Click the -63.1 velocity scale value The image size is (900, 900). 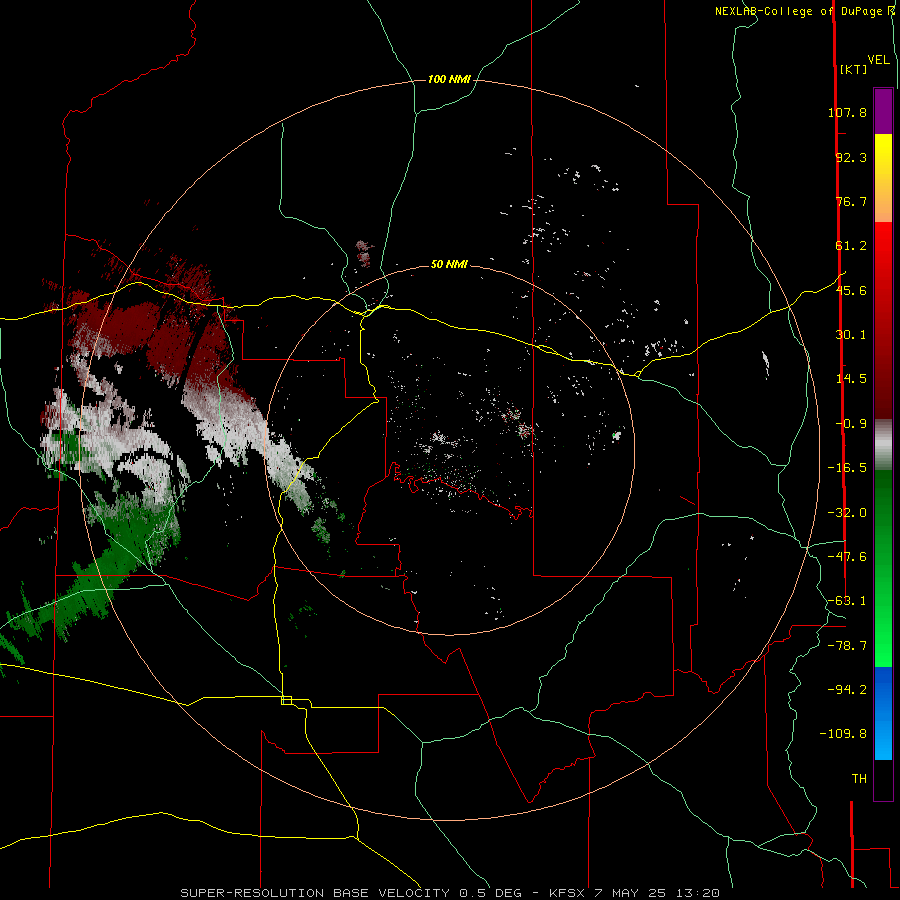tap(847, 601)
